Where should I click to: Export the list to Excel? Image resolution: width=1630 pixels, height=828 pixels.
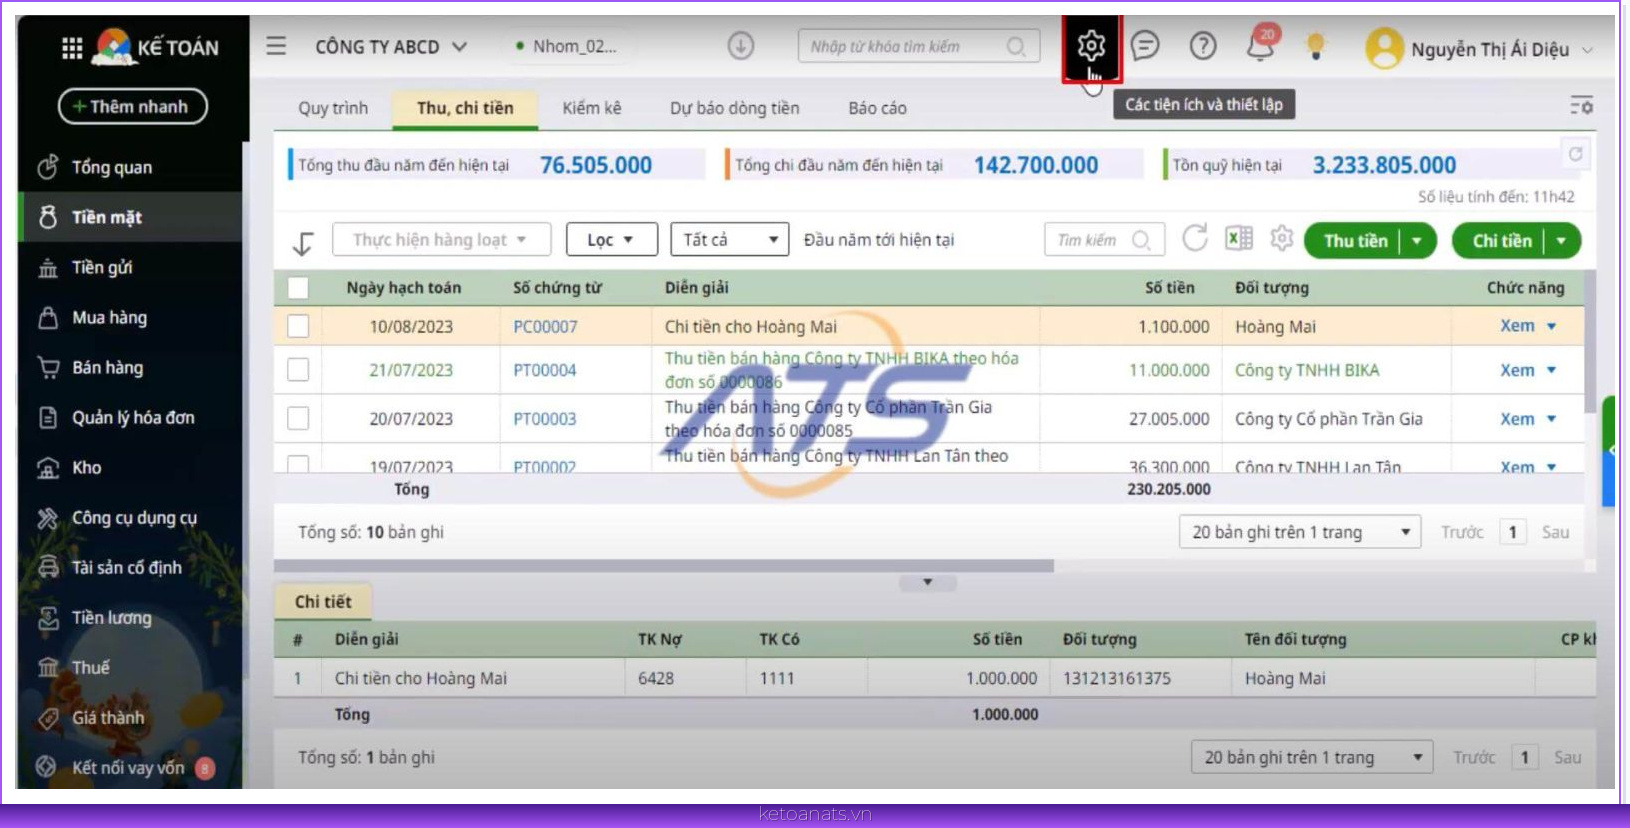click(1239, 239)
